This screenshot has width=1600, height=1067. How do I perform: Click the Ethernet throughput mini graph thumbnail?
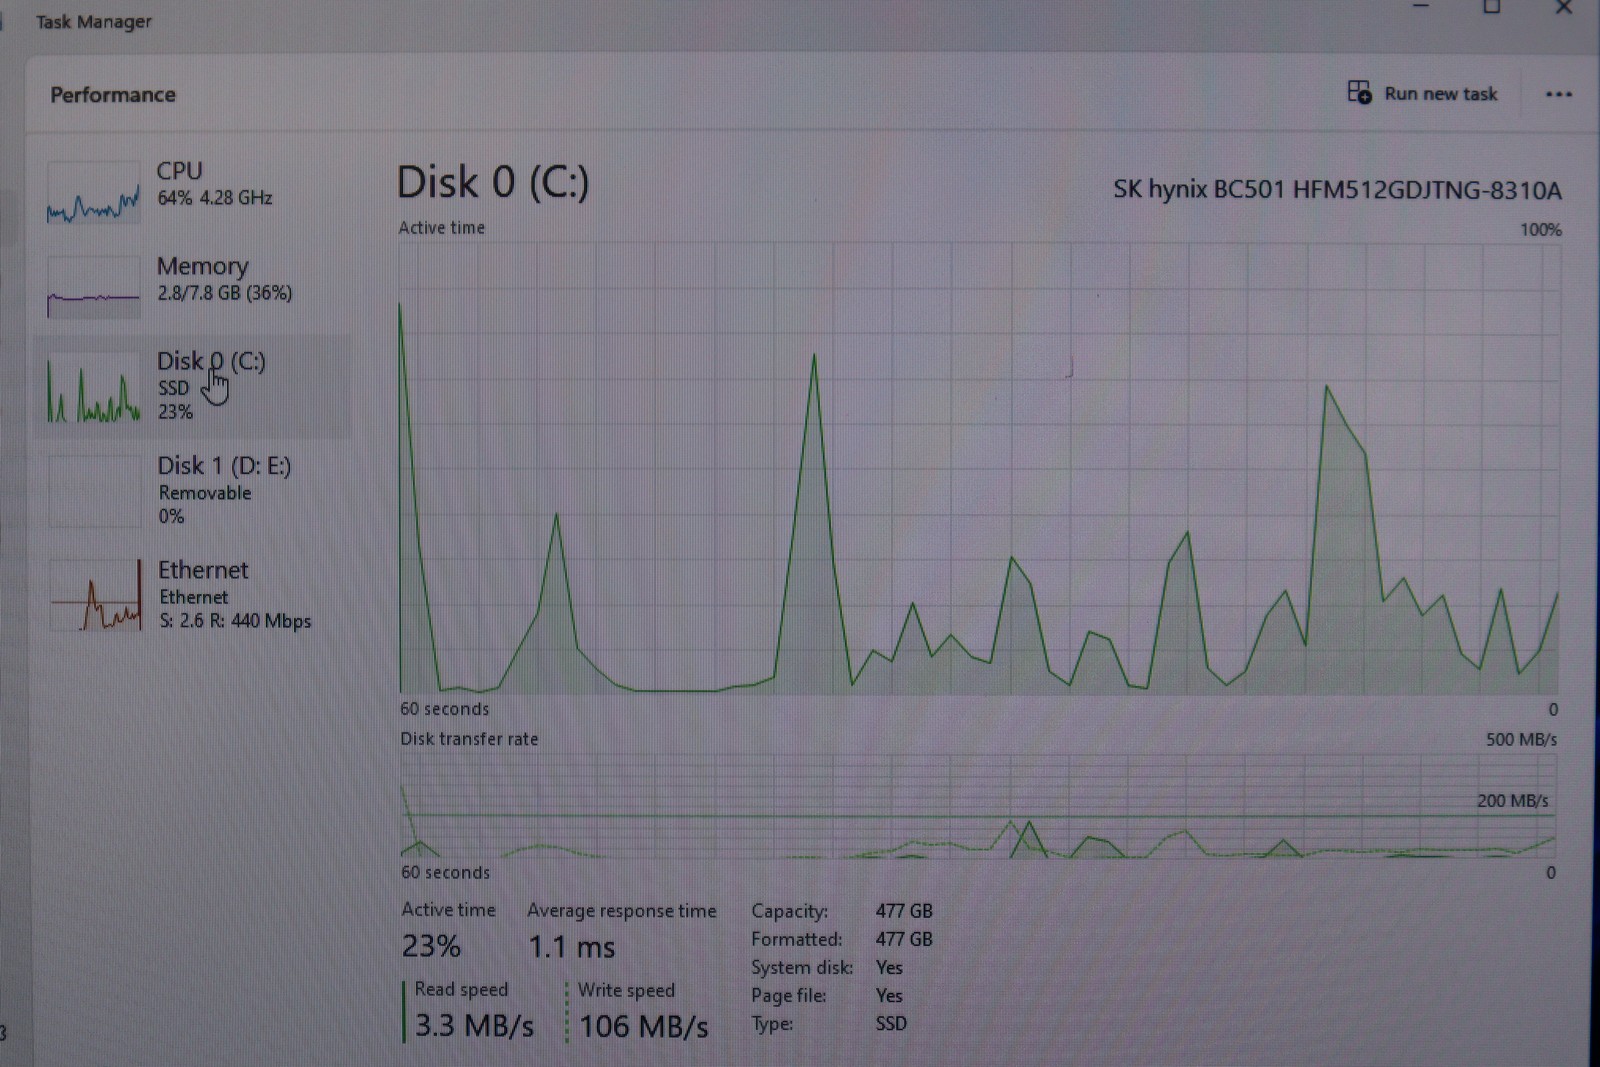pos(96,595)
